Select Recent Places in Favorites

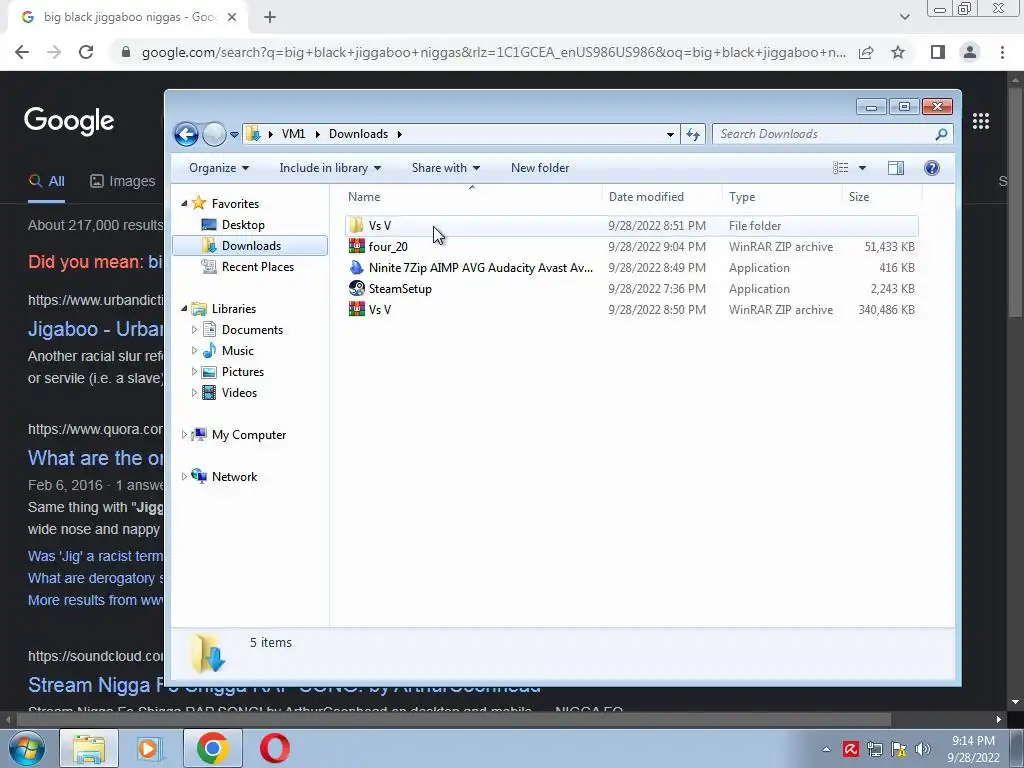tap(257, 266)
